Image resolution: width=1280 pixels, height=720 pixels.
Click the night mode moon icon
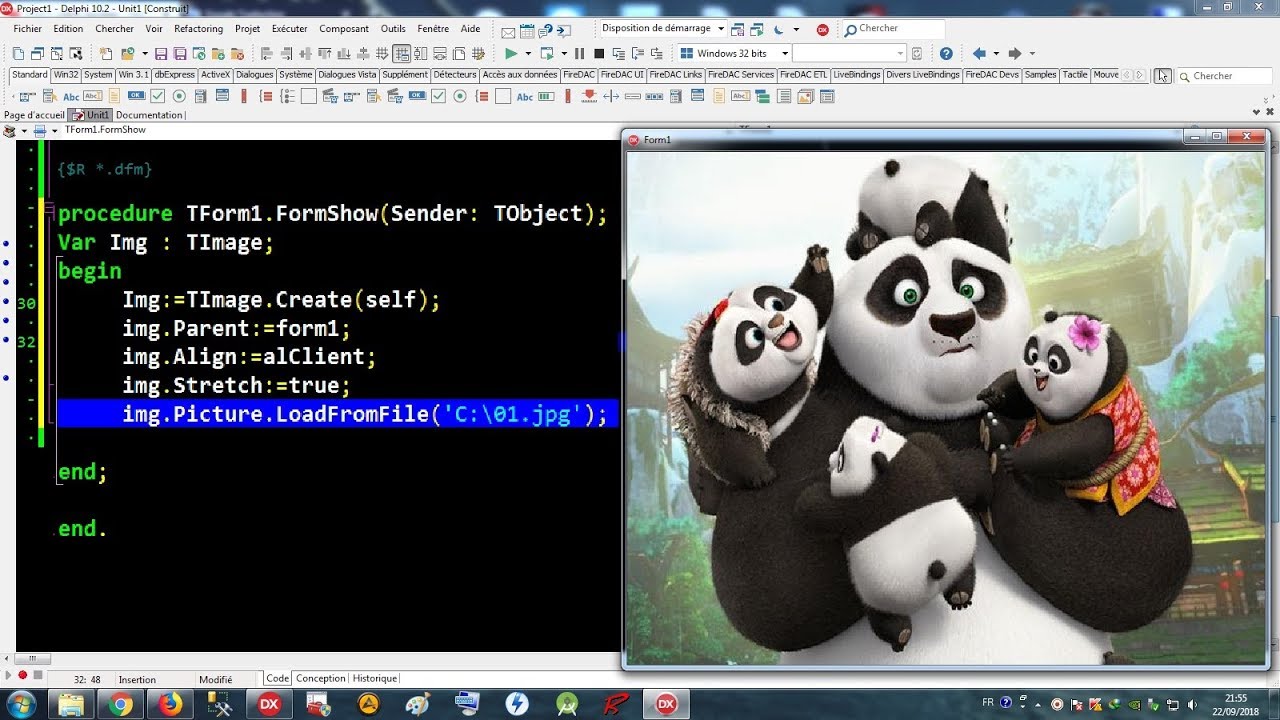point(779,29)
